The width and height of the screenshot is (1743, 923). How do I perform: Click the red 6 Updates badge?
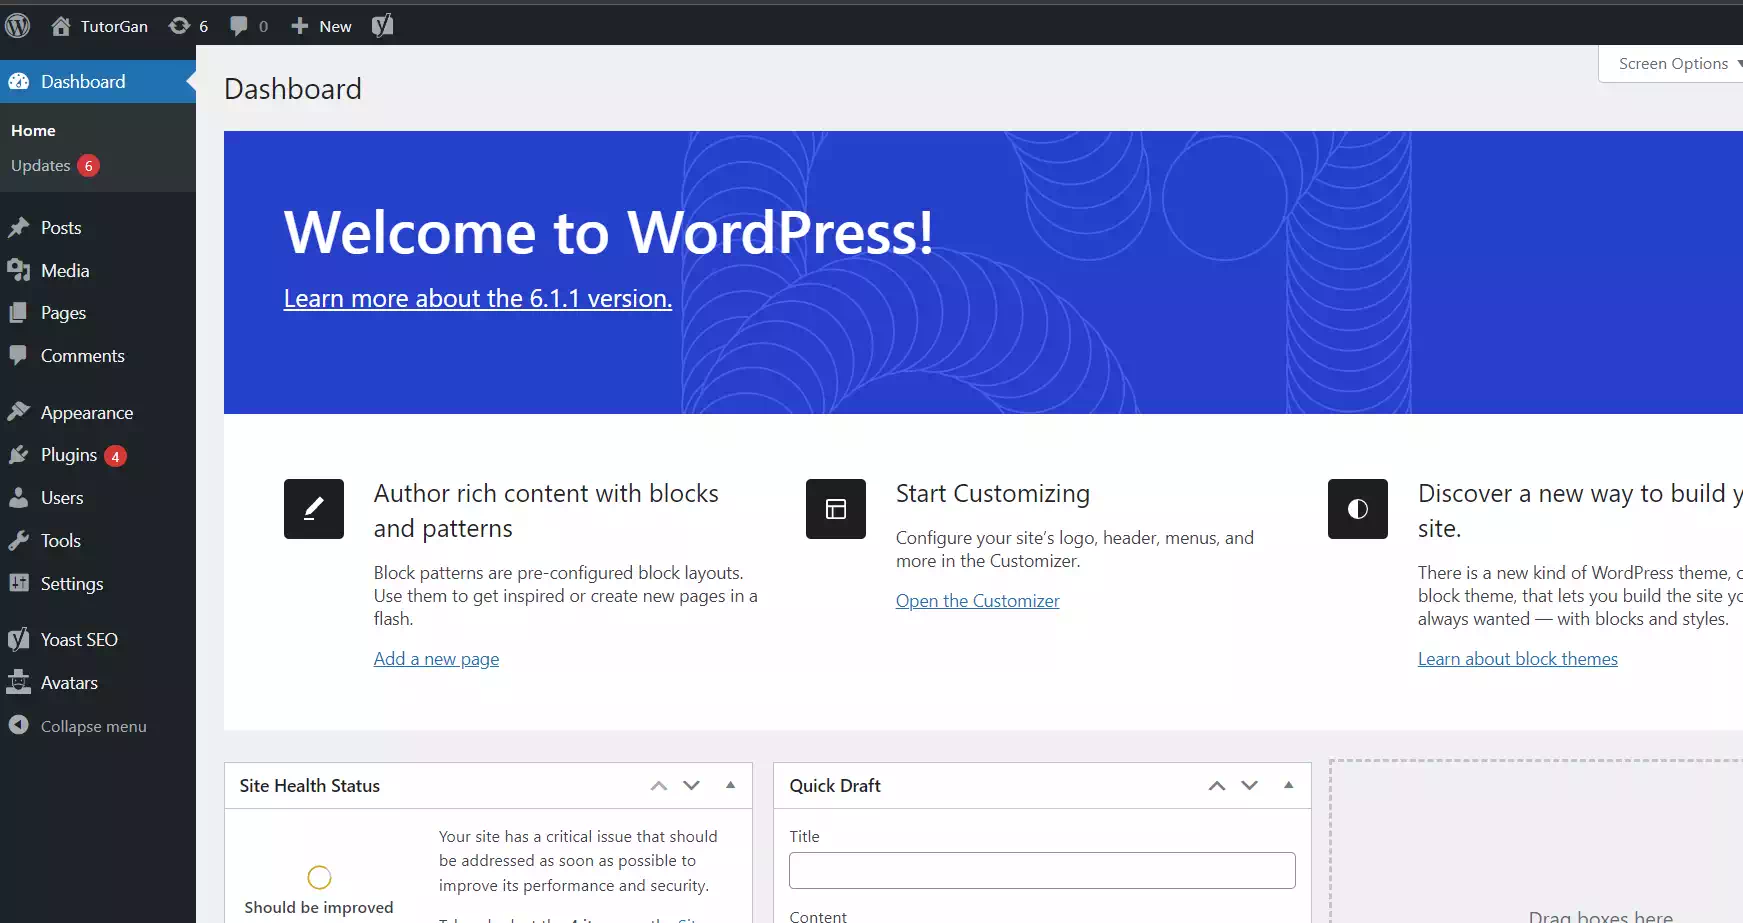[x=88, y=166]
